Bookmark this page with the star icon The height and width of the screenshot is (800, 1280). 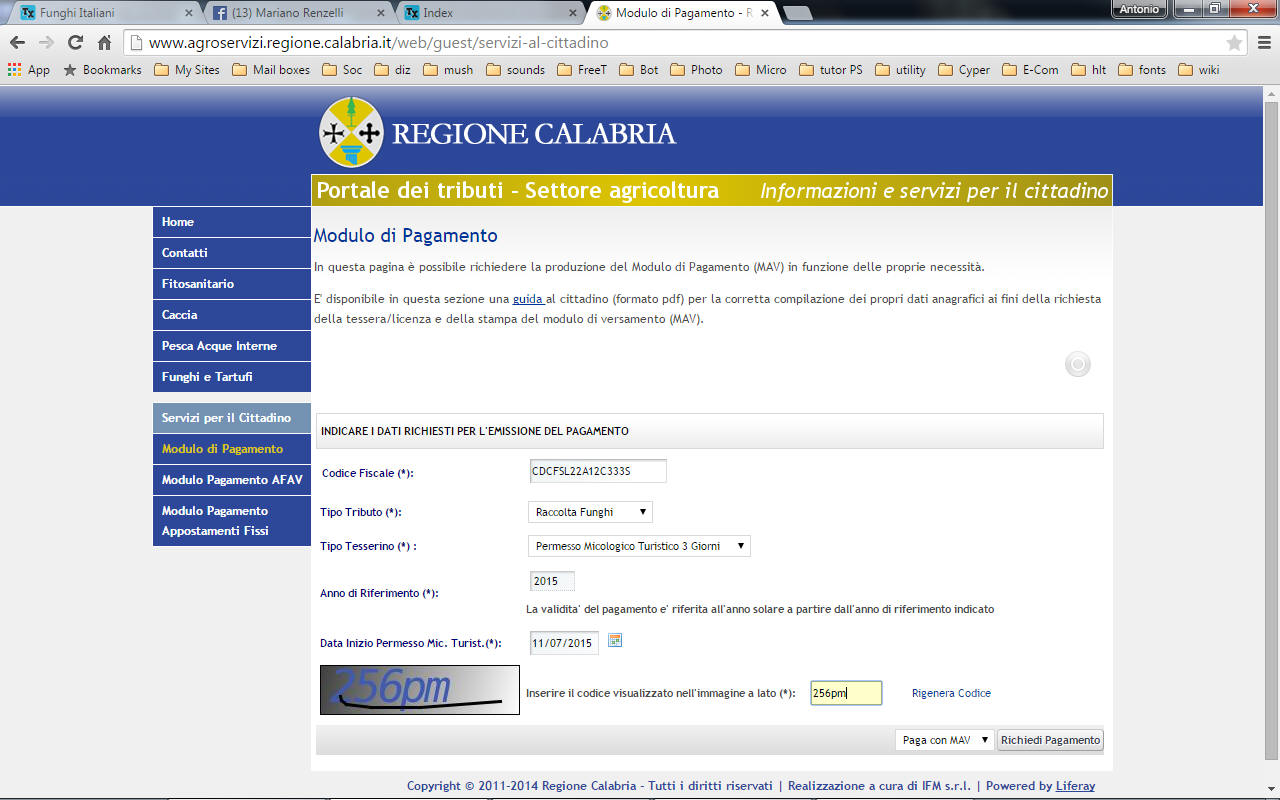(1235, 43)
